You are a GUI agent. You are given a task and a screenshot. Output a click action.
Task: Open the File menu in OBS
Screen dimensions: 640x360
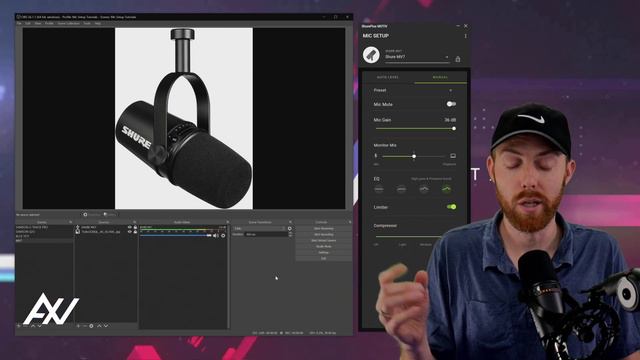(x=19, y=23)
